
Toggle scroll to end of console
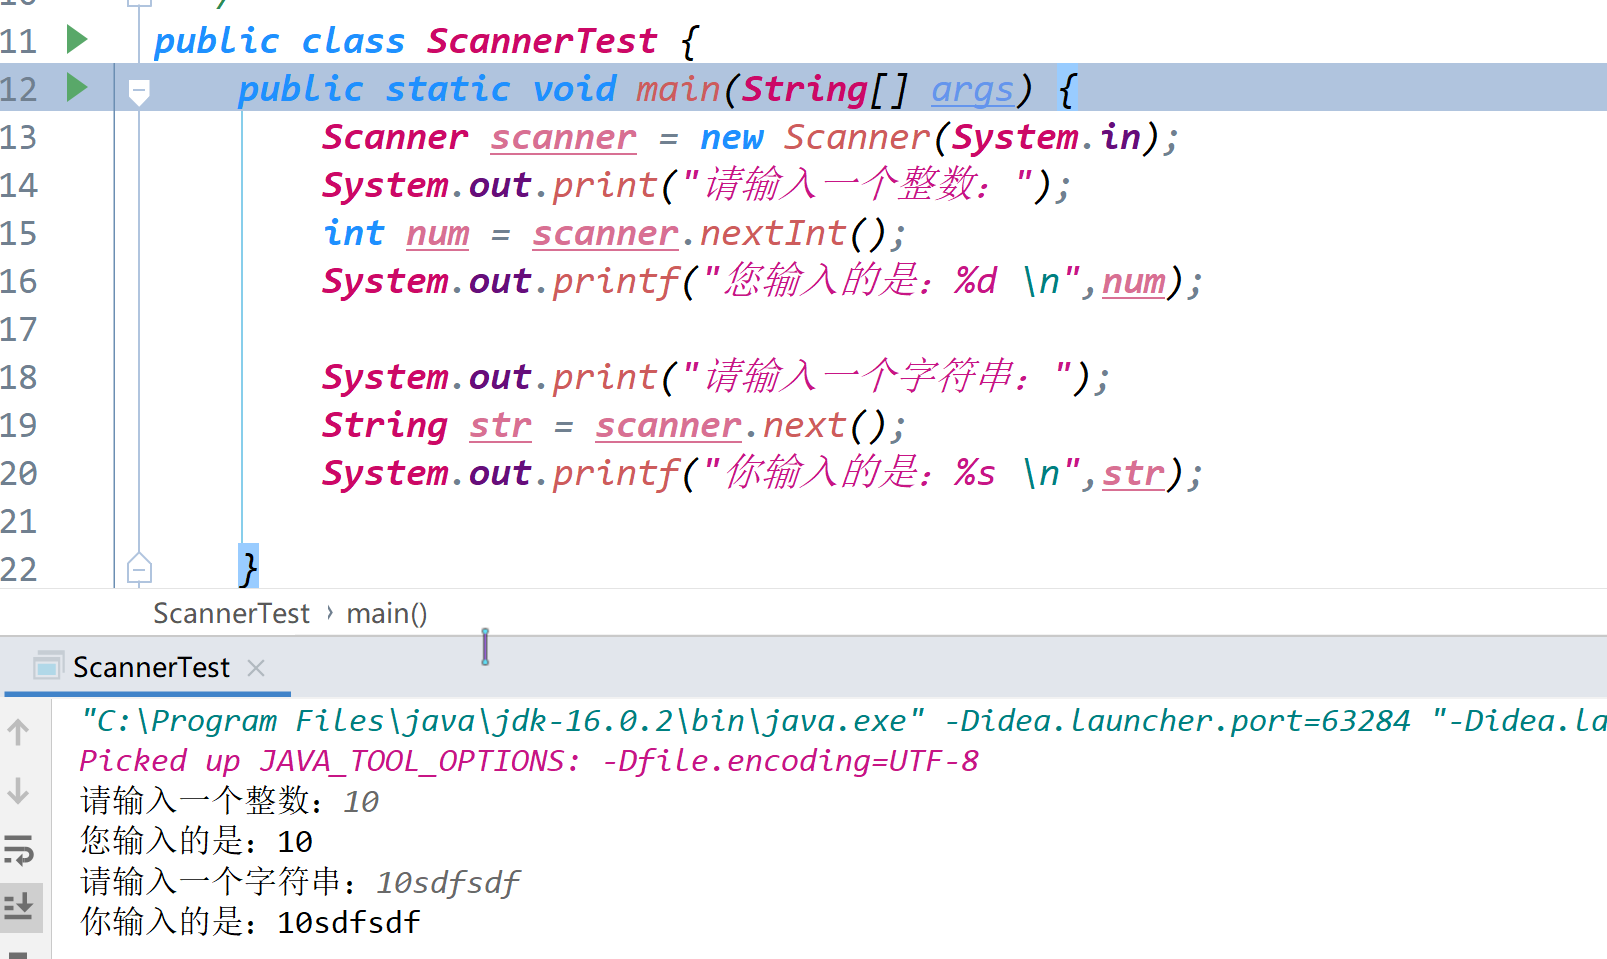(19, 907)
